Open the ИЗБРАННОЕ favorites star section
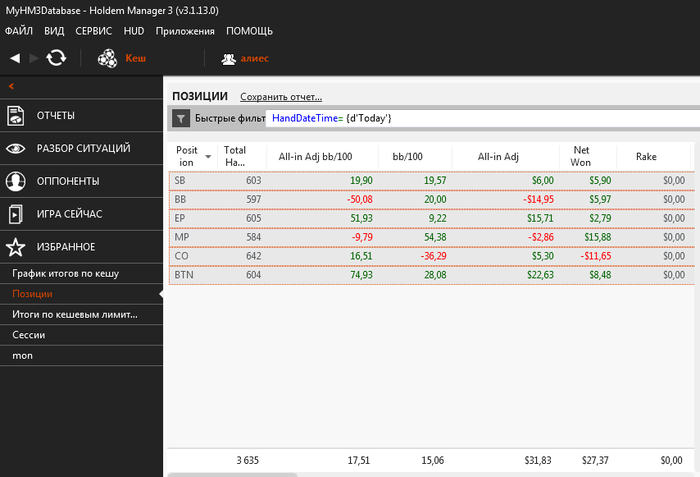 81,247
